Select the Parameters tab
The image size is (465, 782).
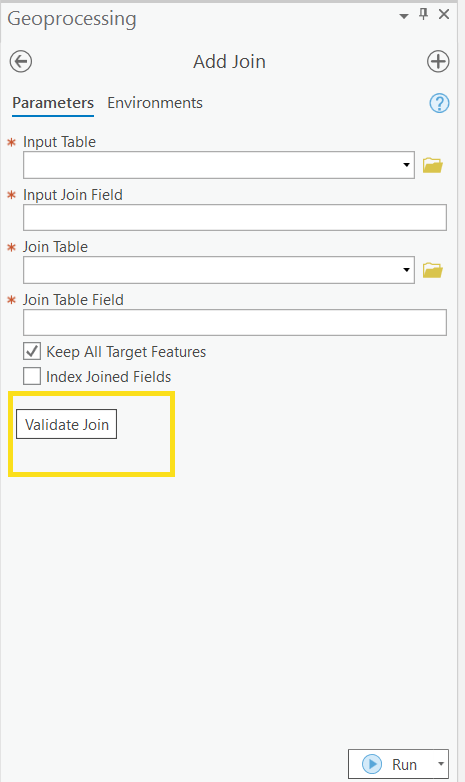pyautogui.click(x=53, y=103)
